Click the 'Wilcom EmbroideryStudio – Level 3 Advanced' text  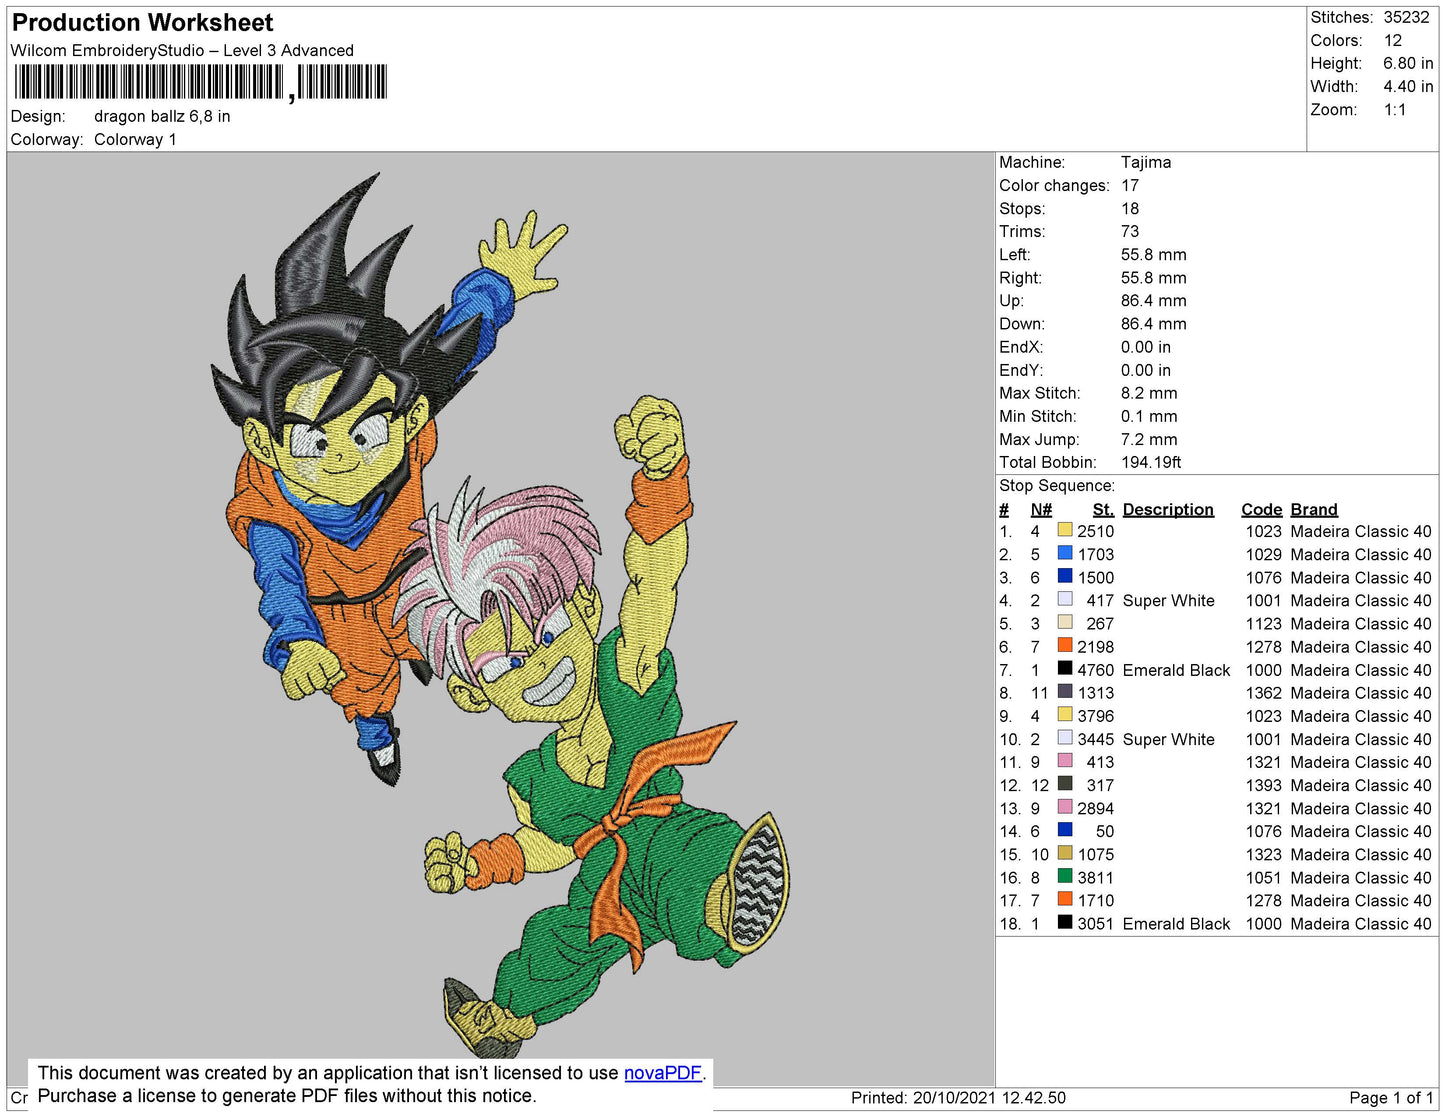coord(182,50)
